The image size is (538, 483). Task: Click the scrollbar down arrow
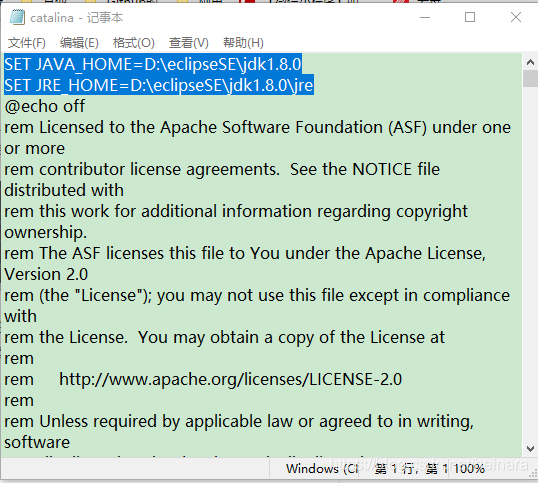tap(530, 449)
